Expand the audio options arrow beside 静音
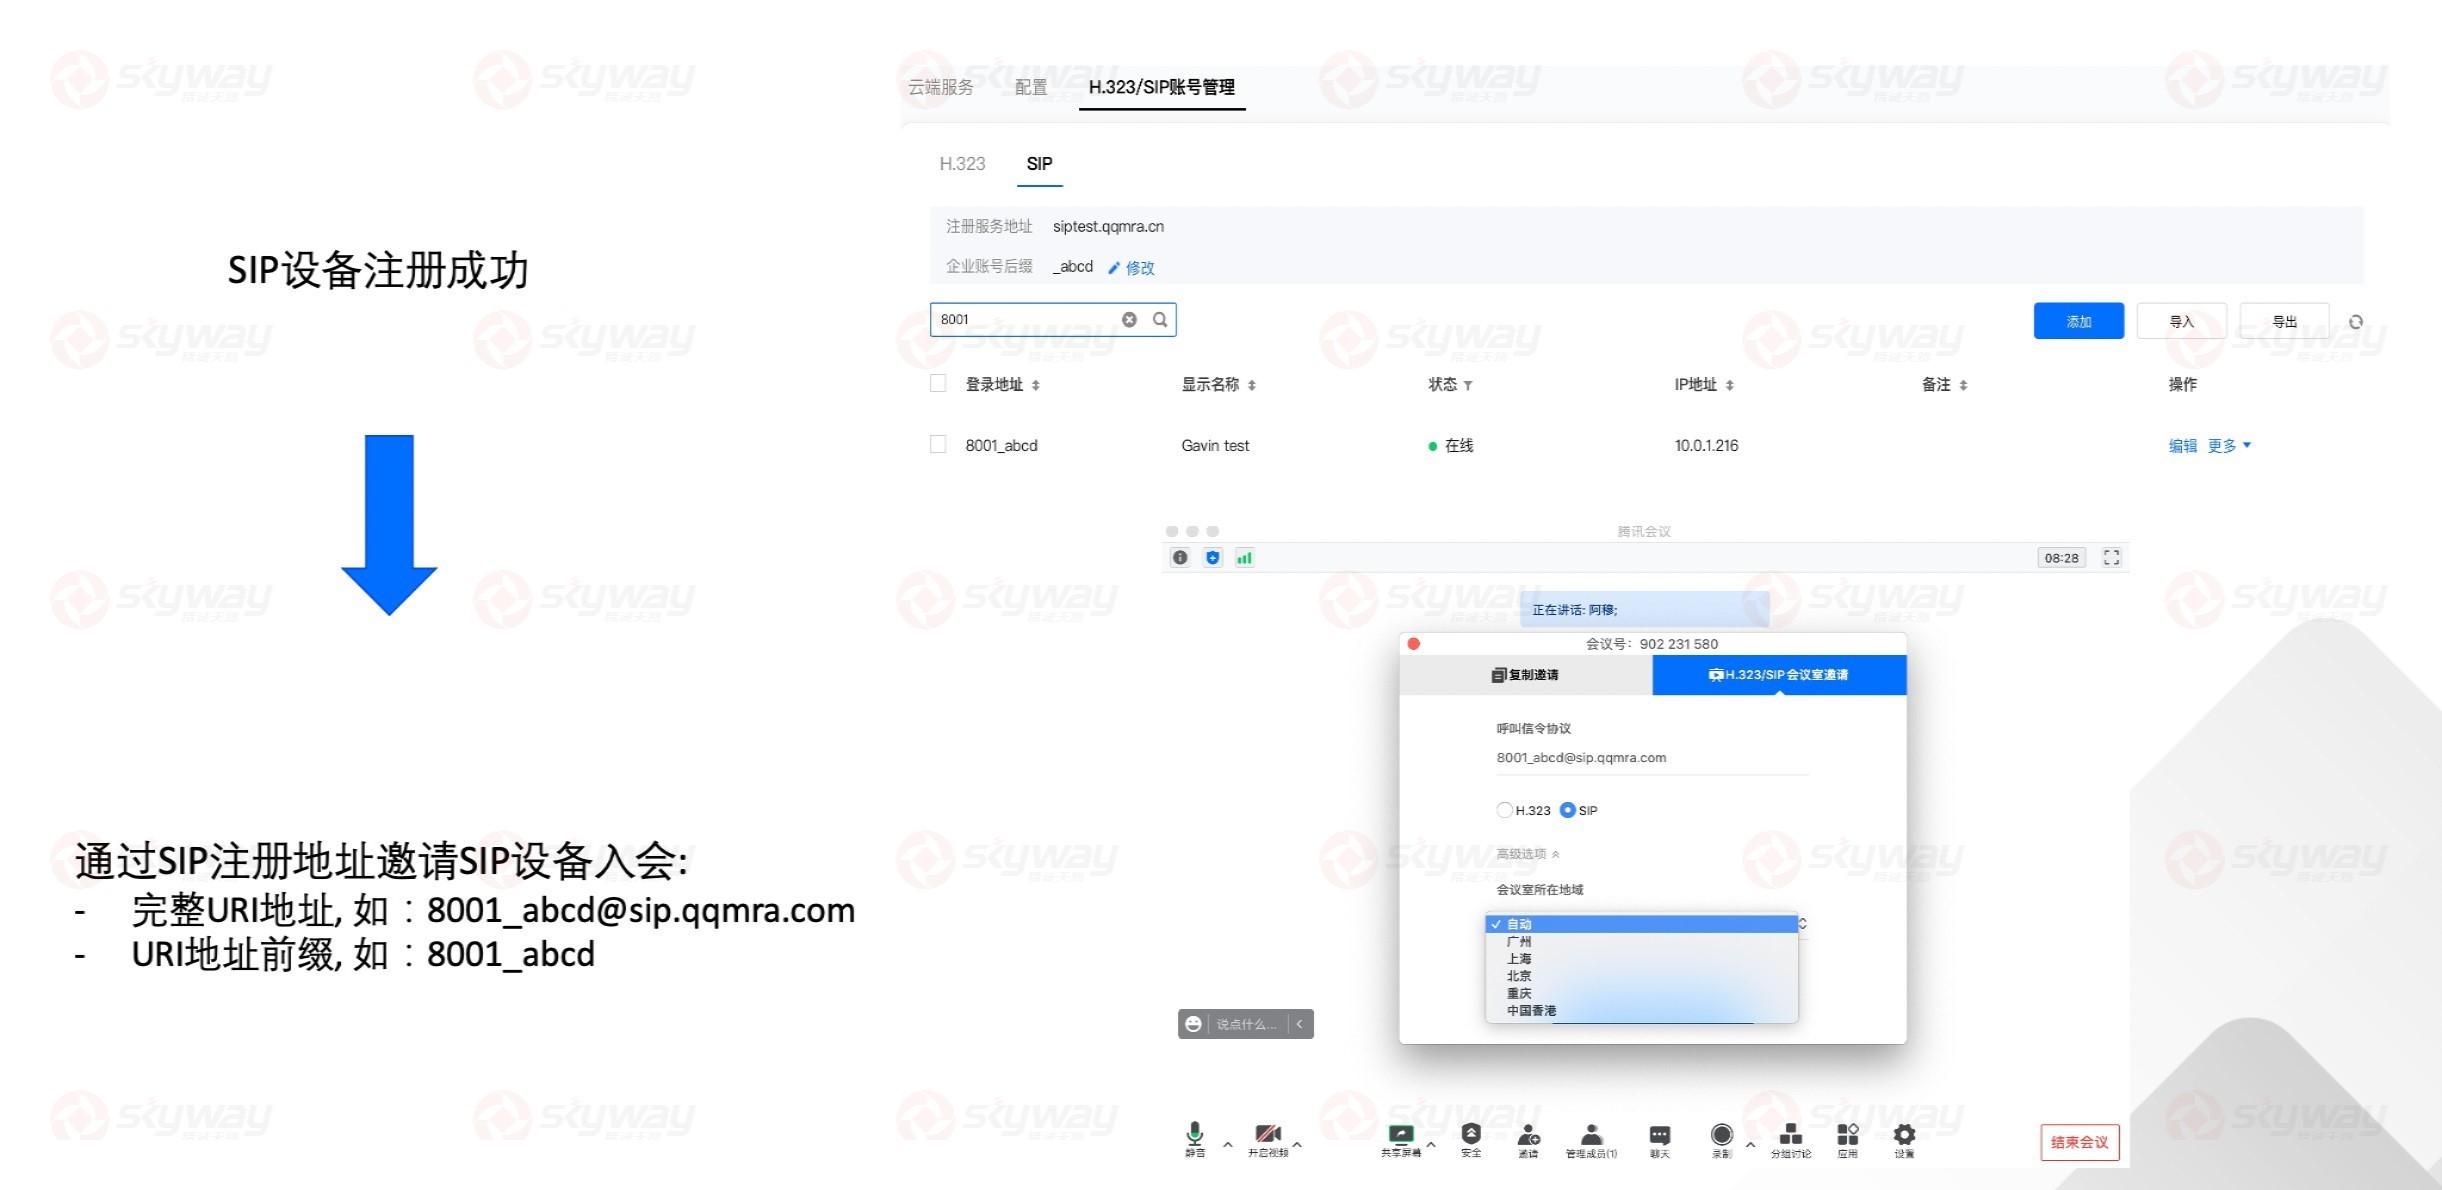 pyautogui.click(x=1227, y=1144)
